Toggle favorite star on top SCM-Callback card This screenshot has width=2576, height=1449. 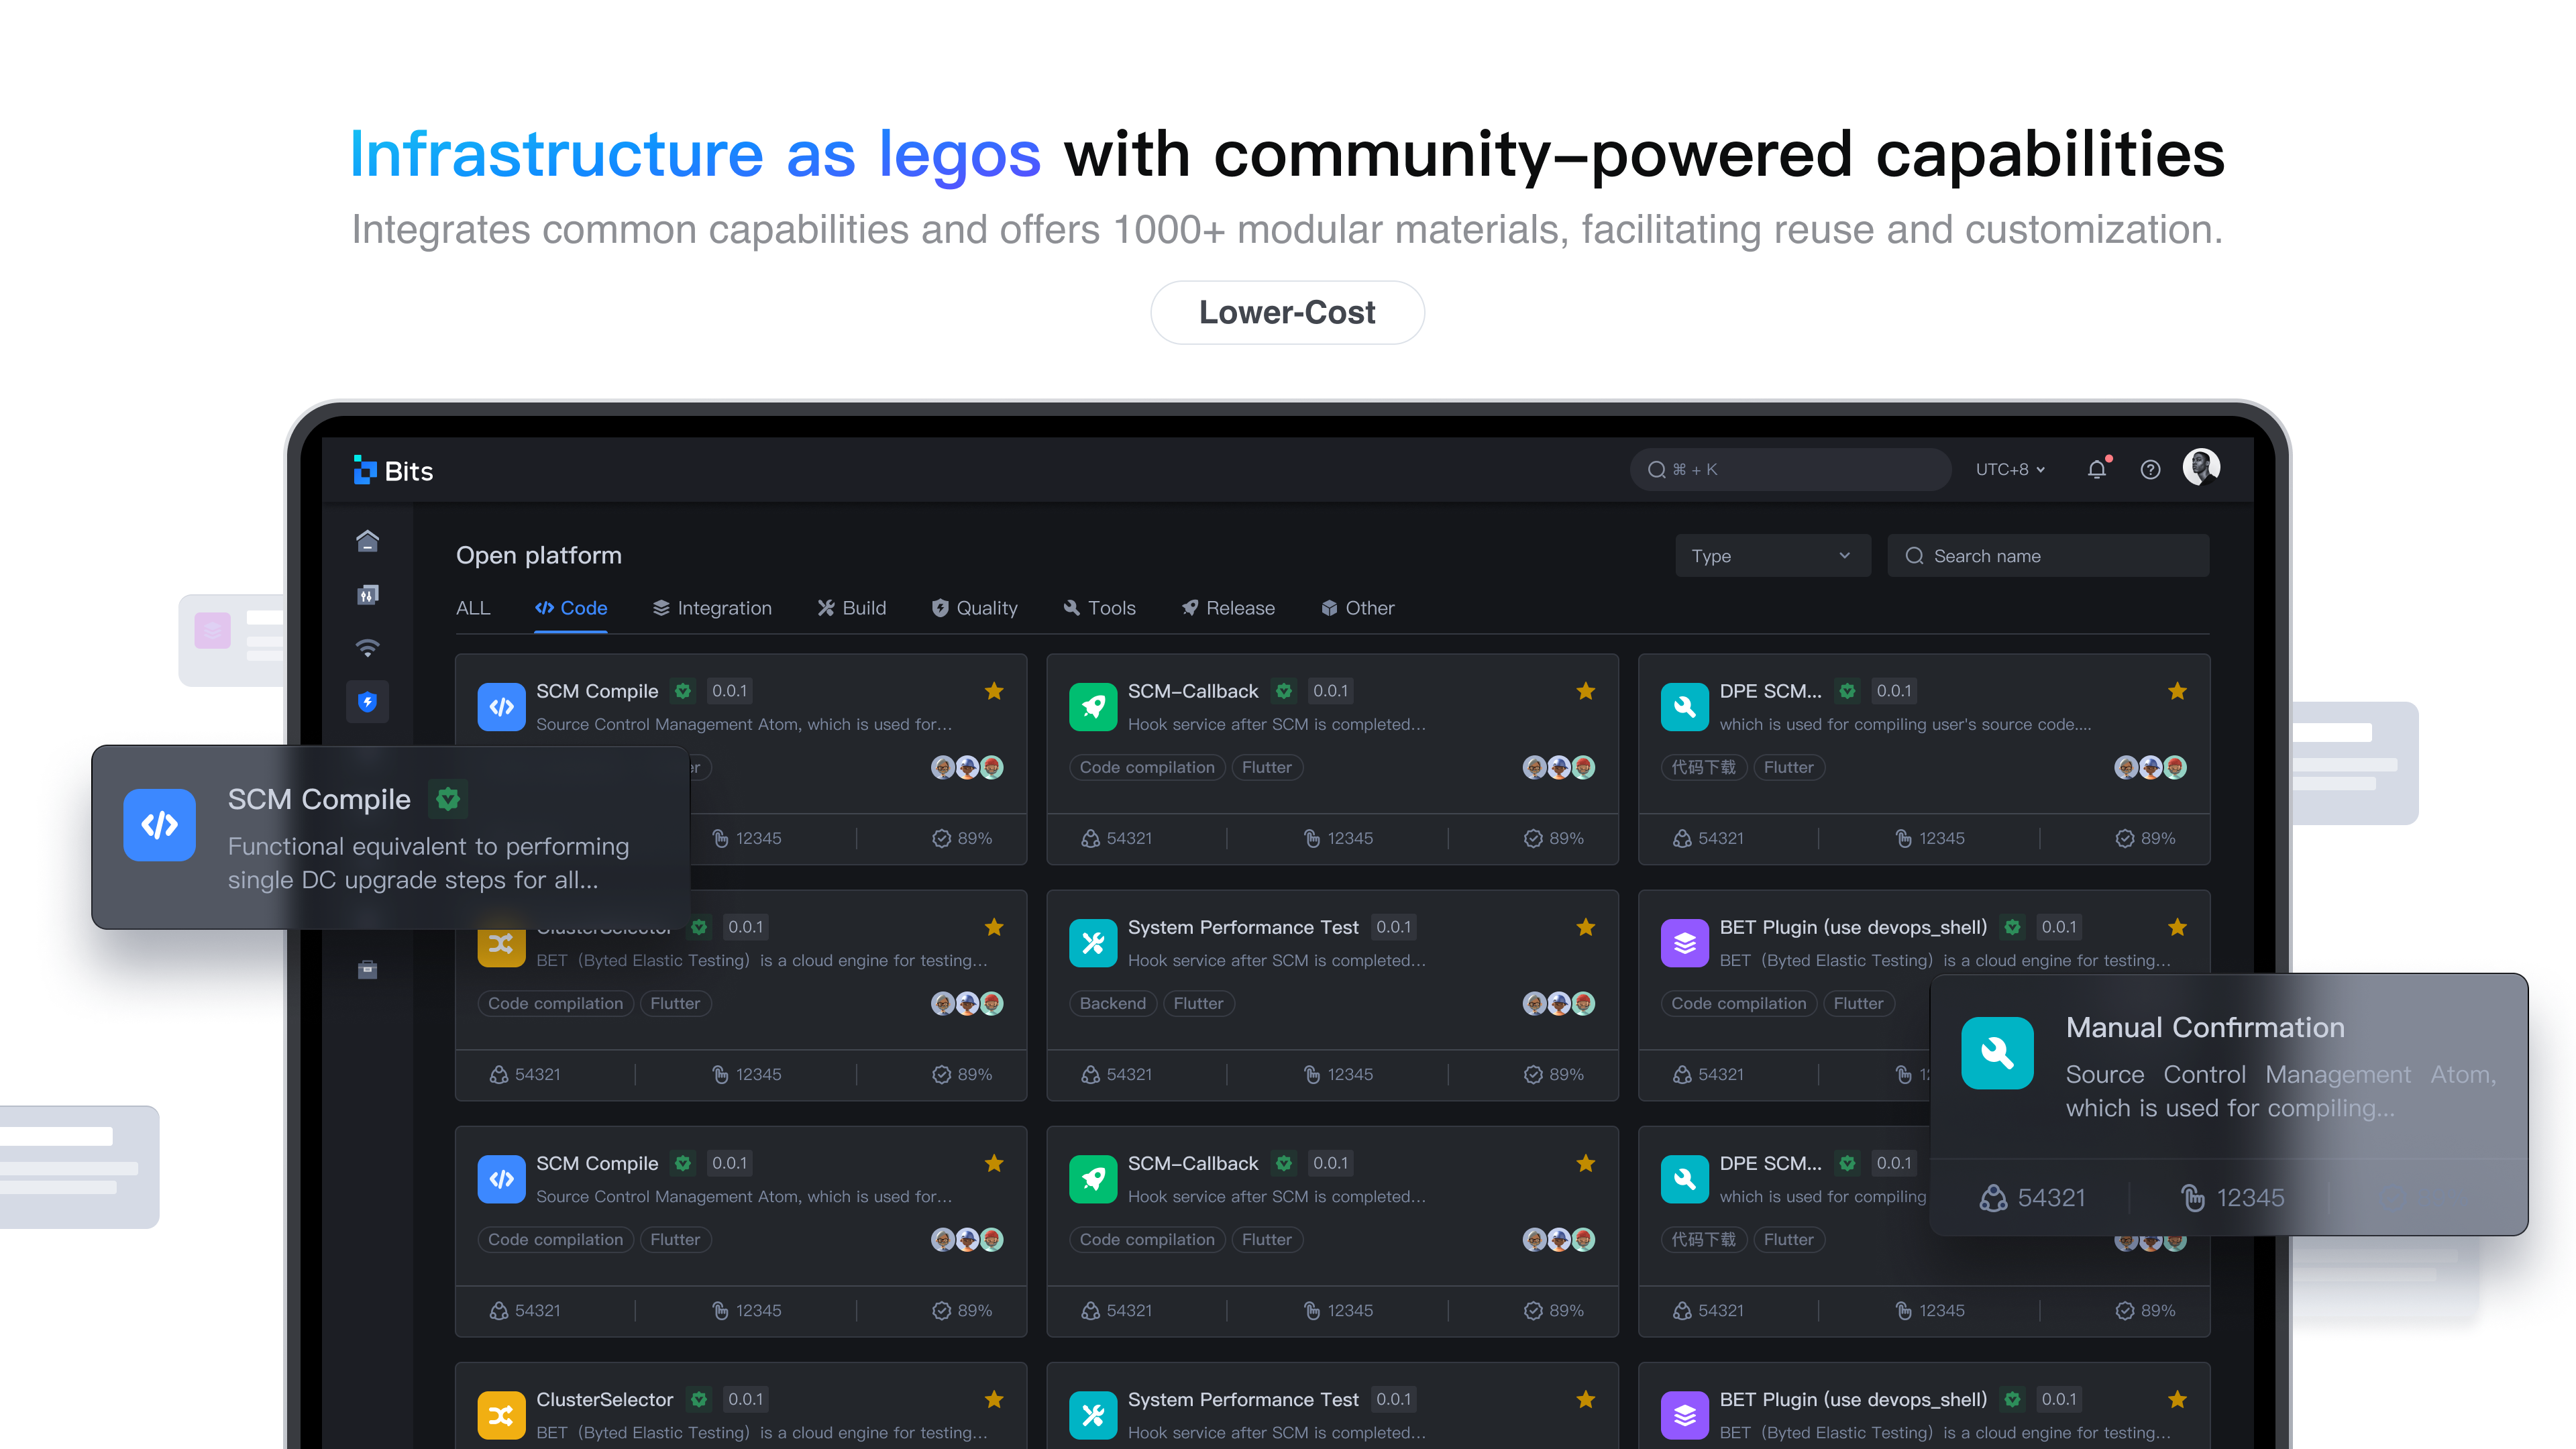(1586, 691)
